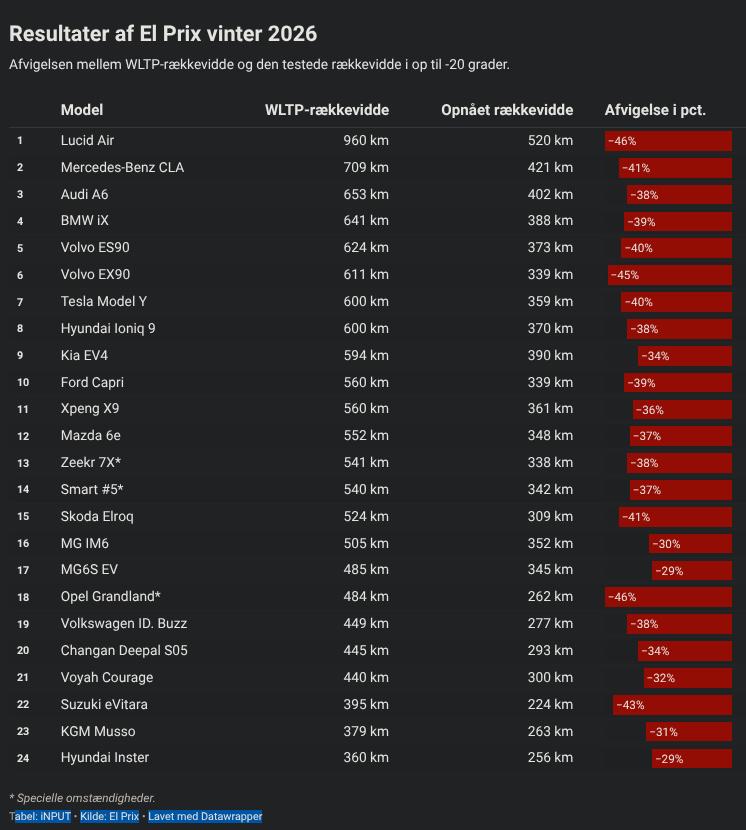Select the Hyundai Inster model name
Viewport: 746px width, 830px height.
[104, 758]
